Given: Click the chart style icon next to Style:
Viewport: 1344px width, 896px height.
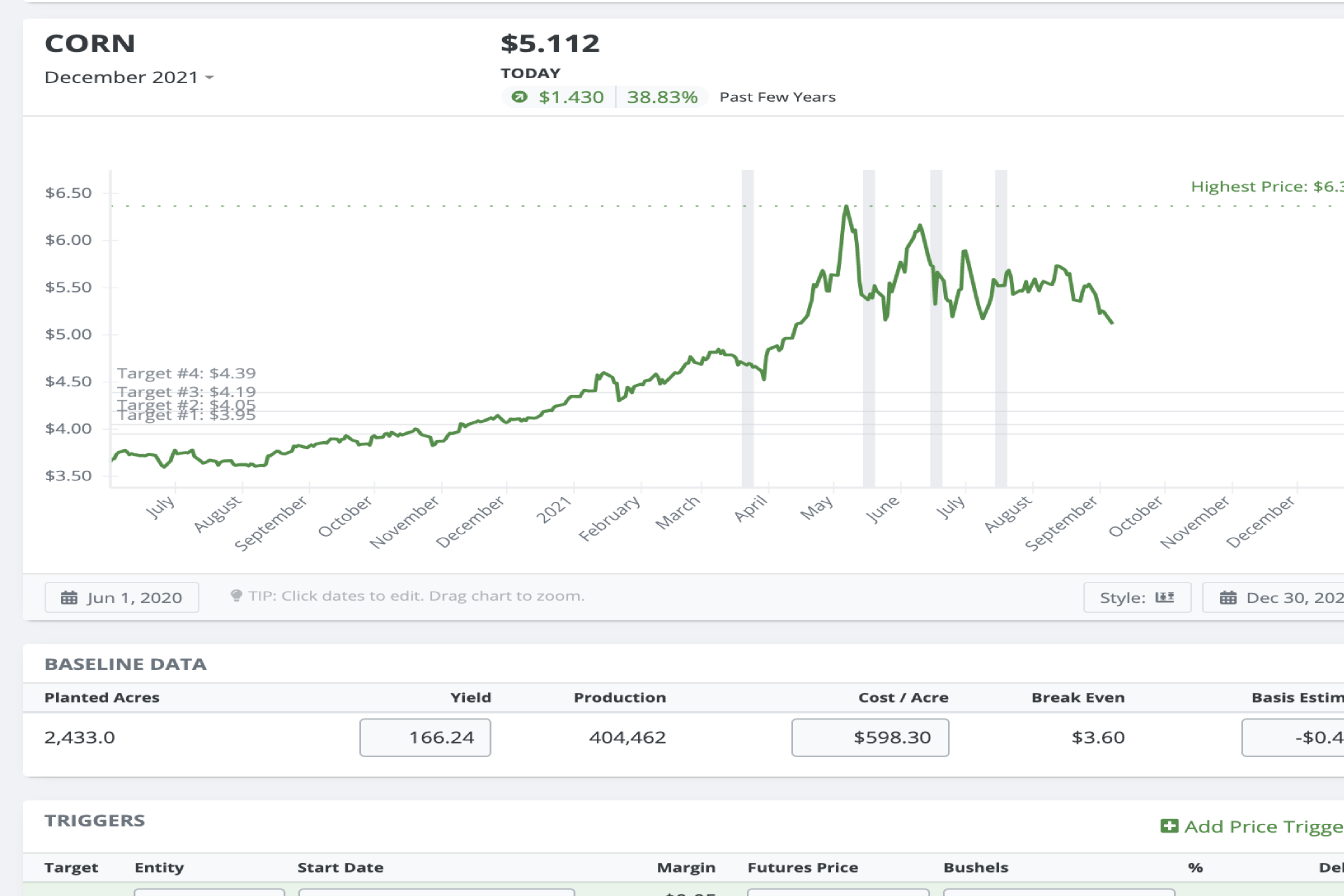Looking at the screenshot, I should [1164, 598].
